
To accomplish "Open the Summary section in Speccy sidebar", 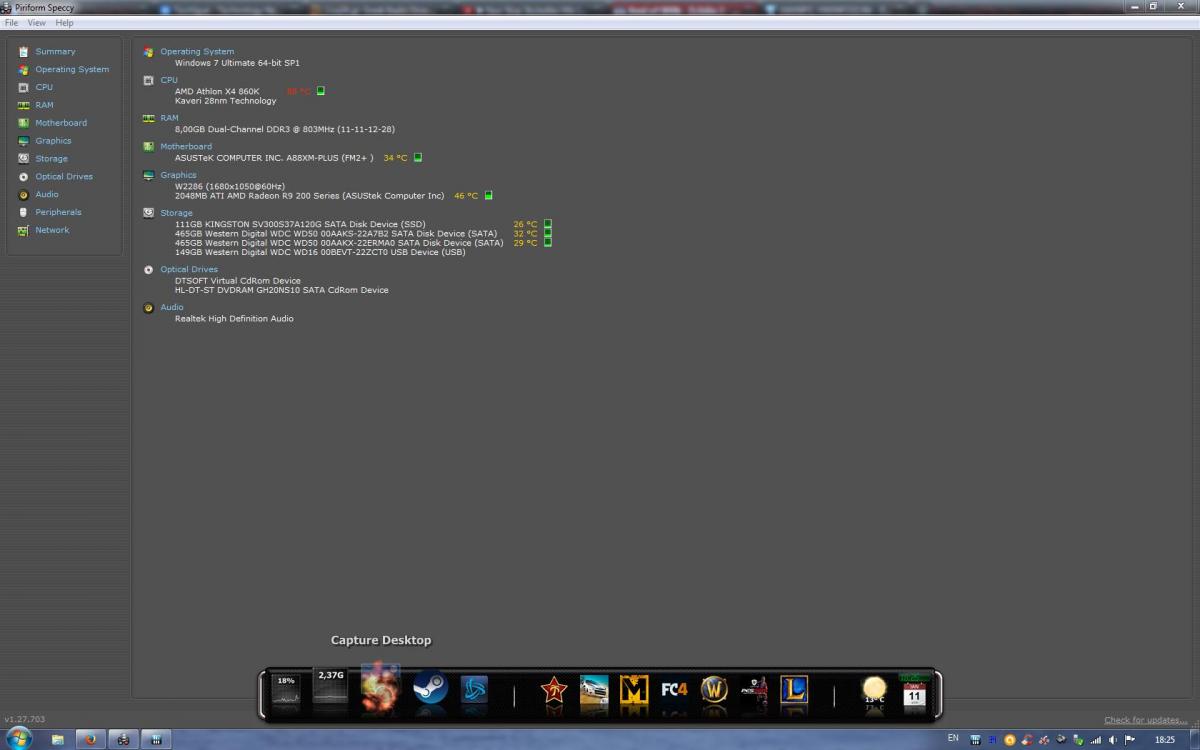I will pos(55,51).
